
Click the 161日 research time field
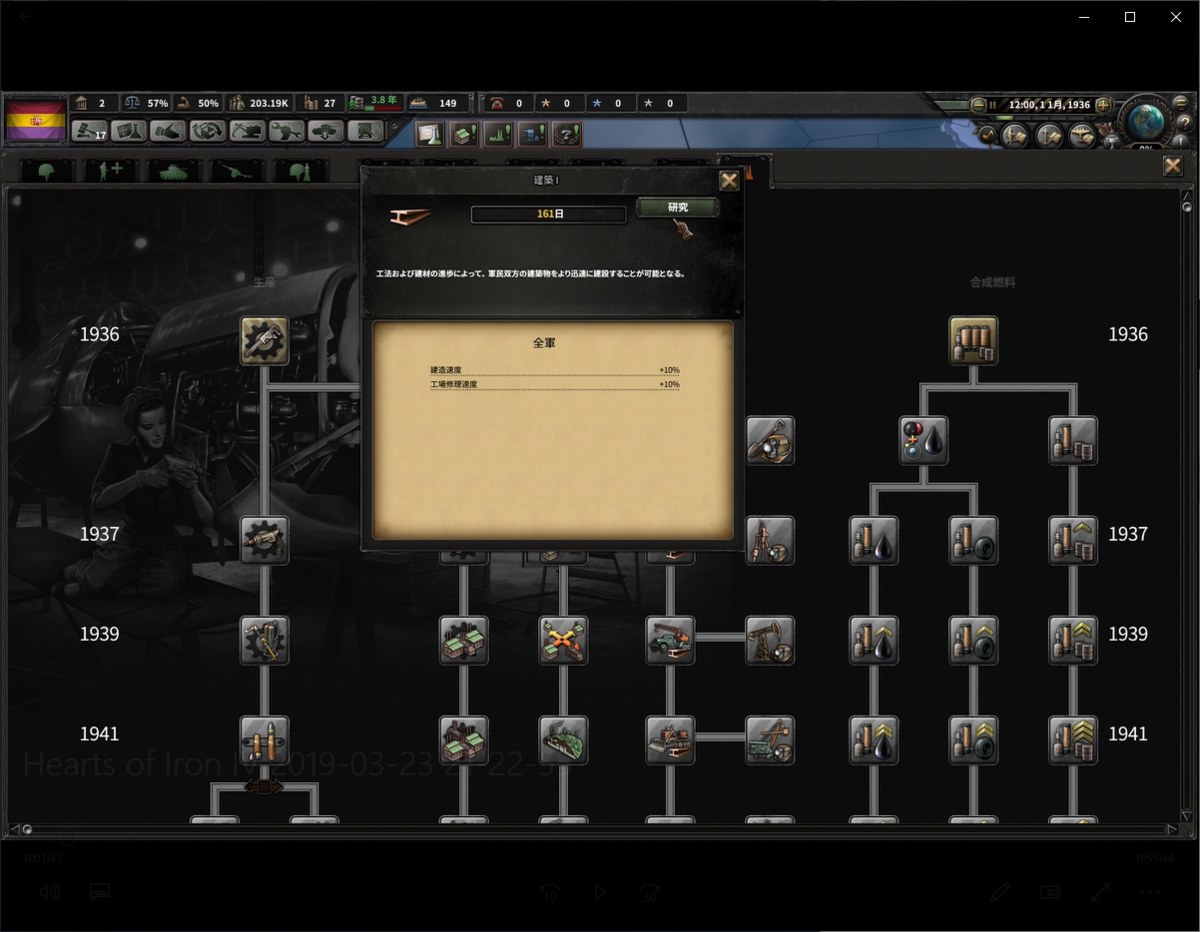(549, 214)
